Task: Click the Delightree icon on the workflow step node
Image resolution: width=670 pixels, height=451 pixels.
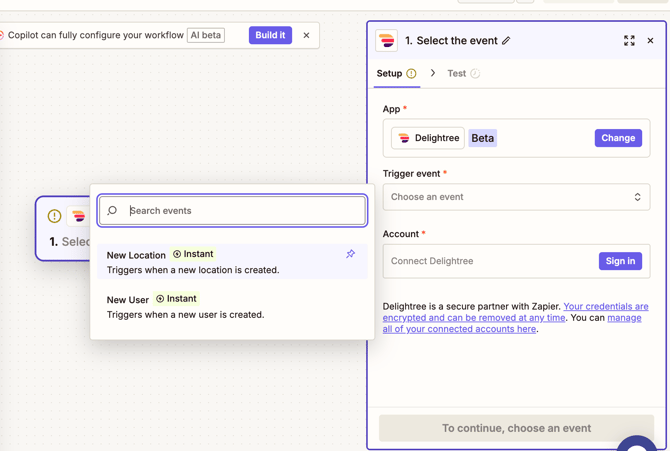Action: point(79,216)
